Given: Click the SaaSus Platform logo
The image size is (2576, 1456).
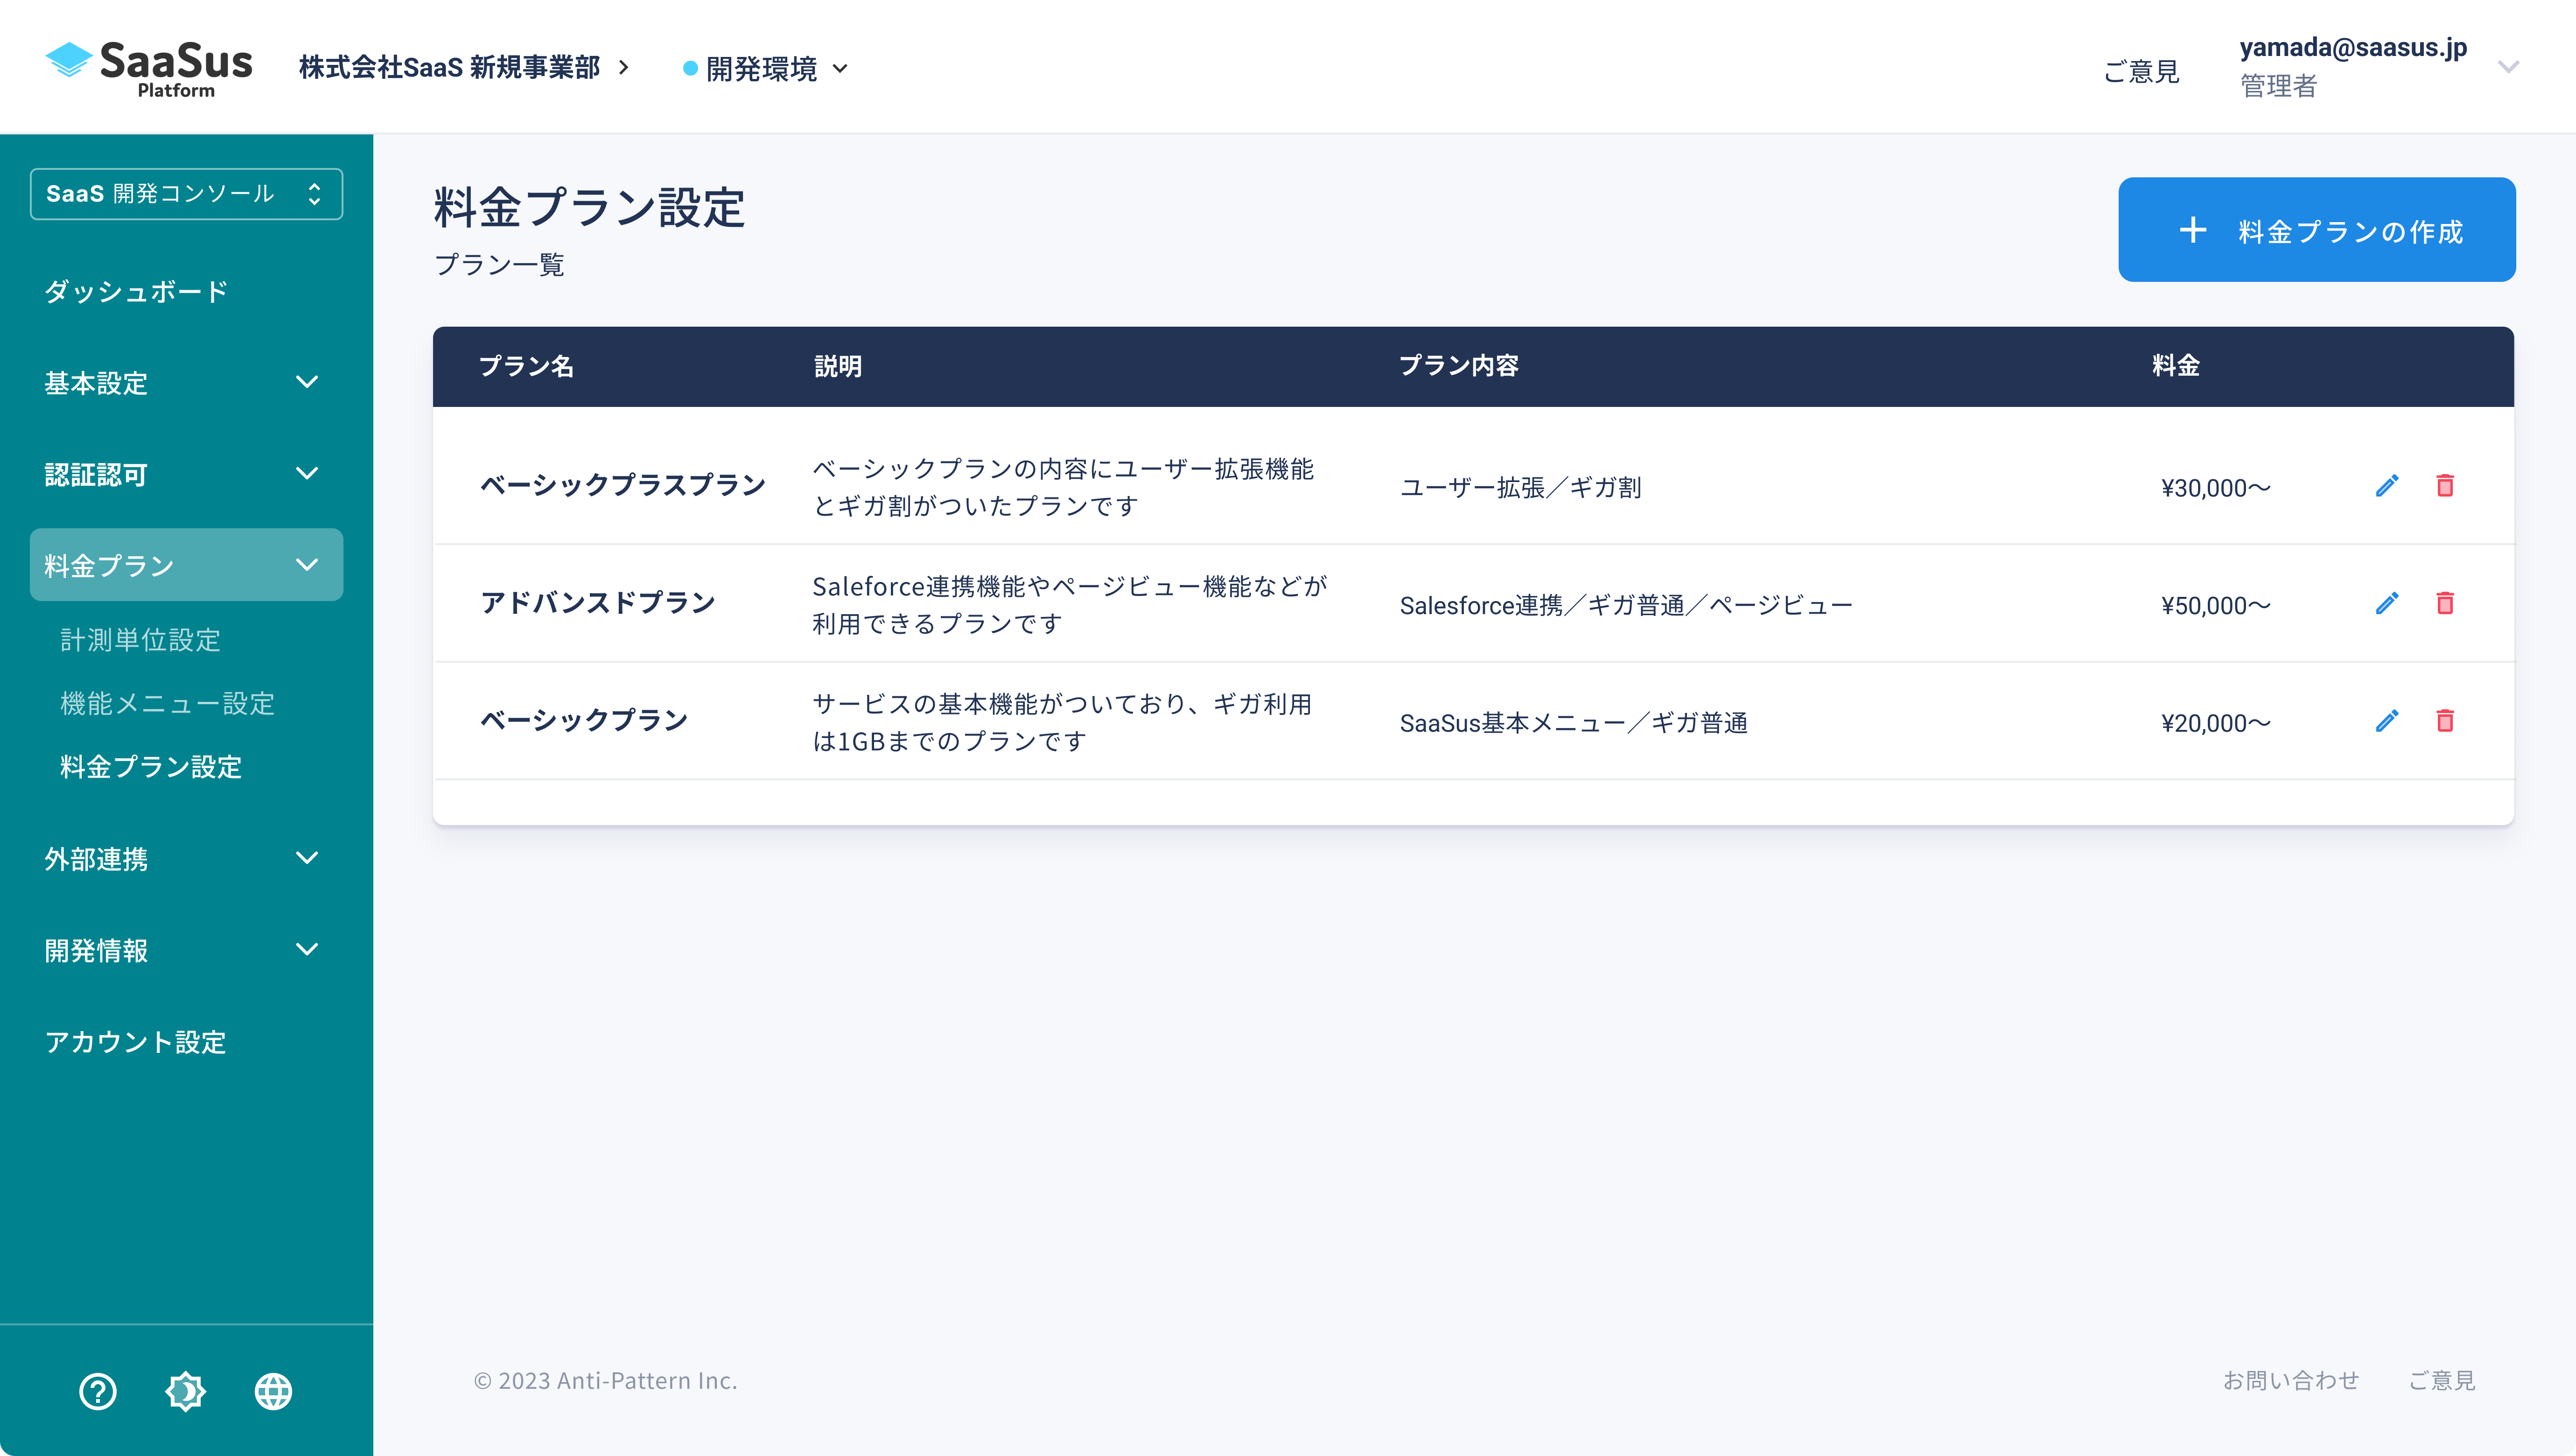Looking at the screenshot, I should pyautogui.click(x=149, y=68).
